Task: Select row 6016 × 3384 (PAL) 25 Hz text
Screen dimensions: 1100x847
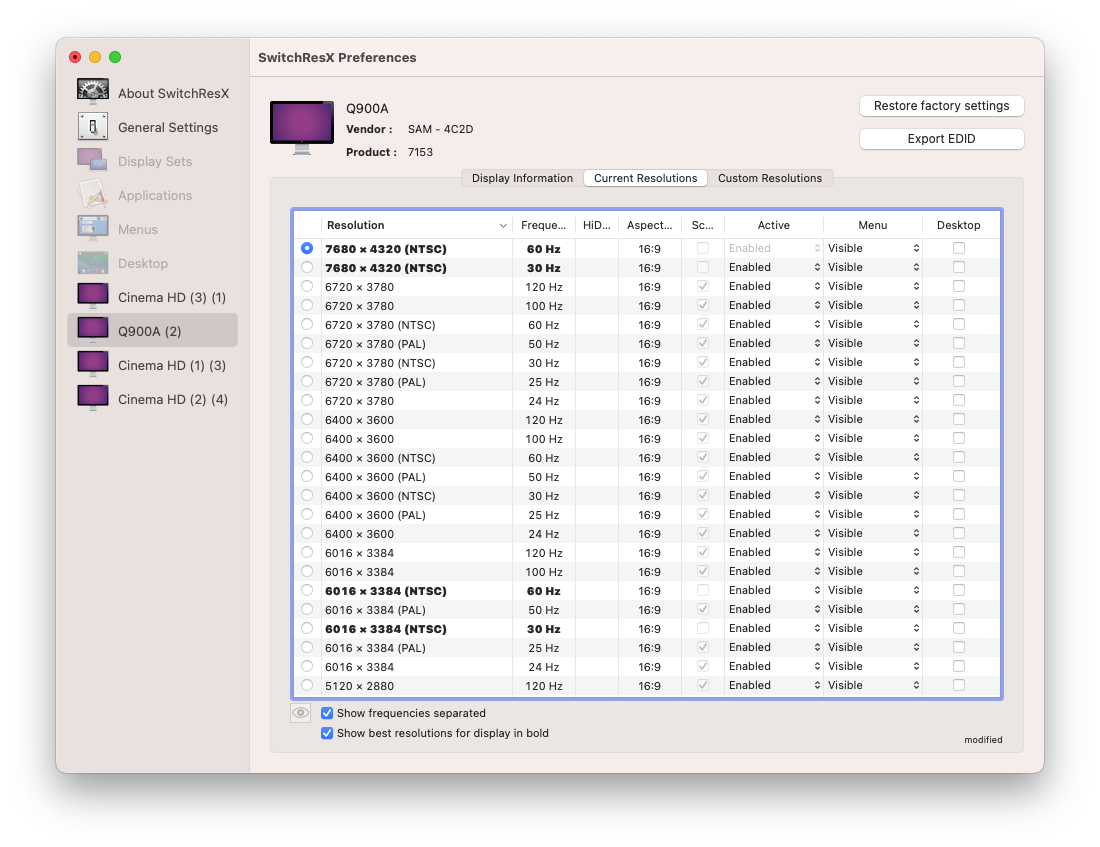Action: (x=375, y=648)
